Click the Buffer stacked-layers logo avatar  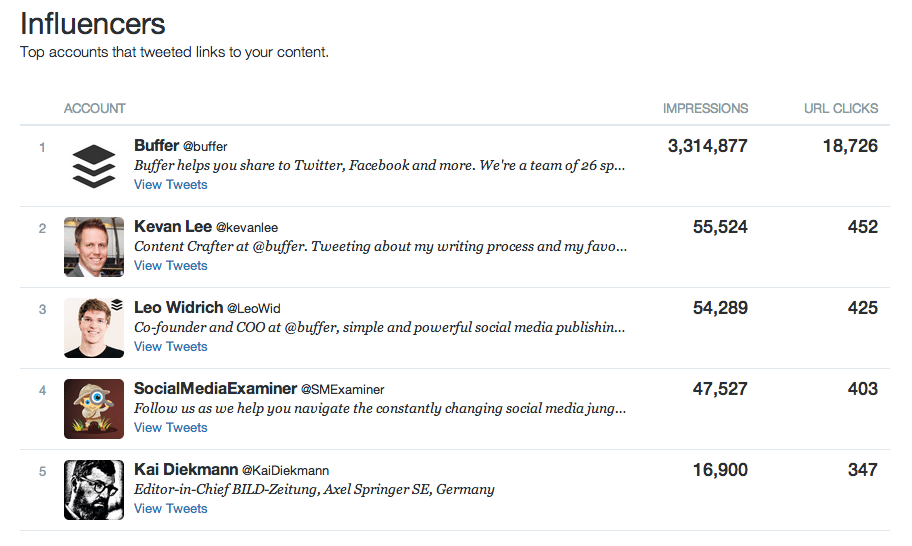pos(94,166)
